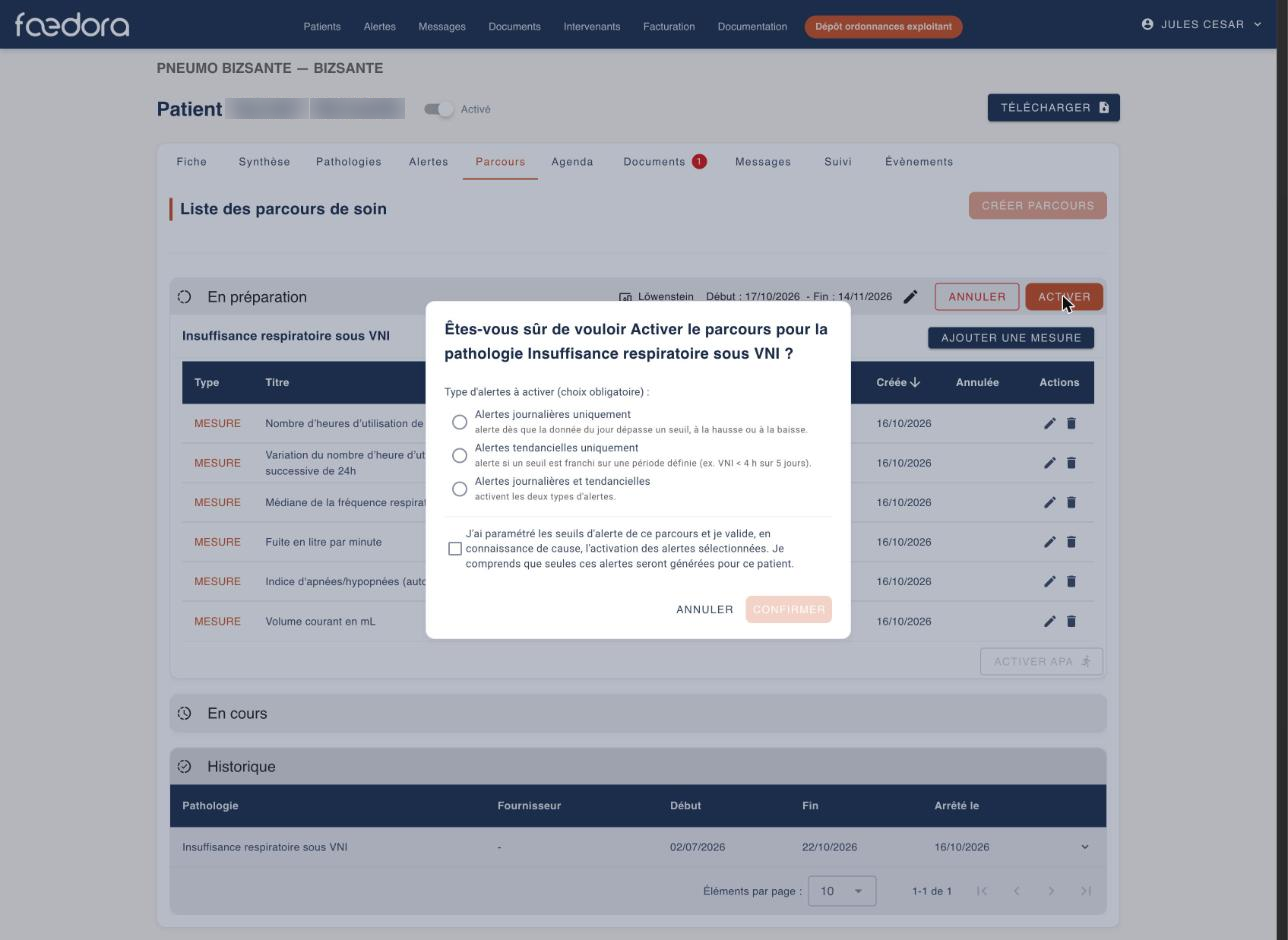Open the Messages top menu

pos(442,26)
